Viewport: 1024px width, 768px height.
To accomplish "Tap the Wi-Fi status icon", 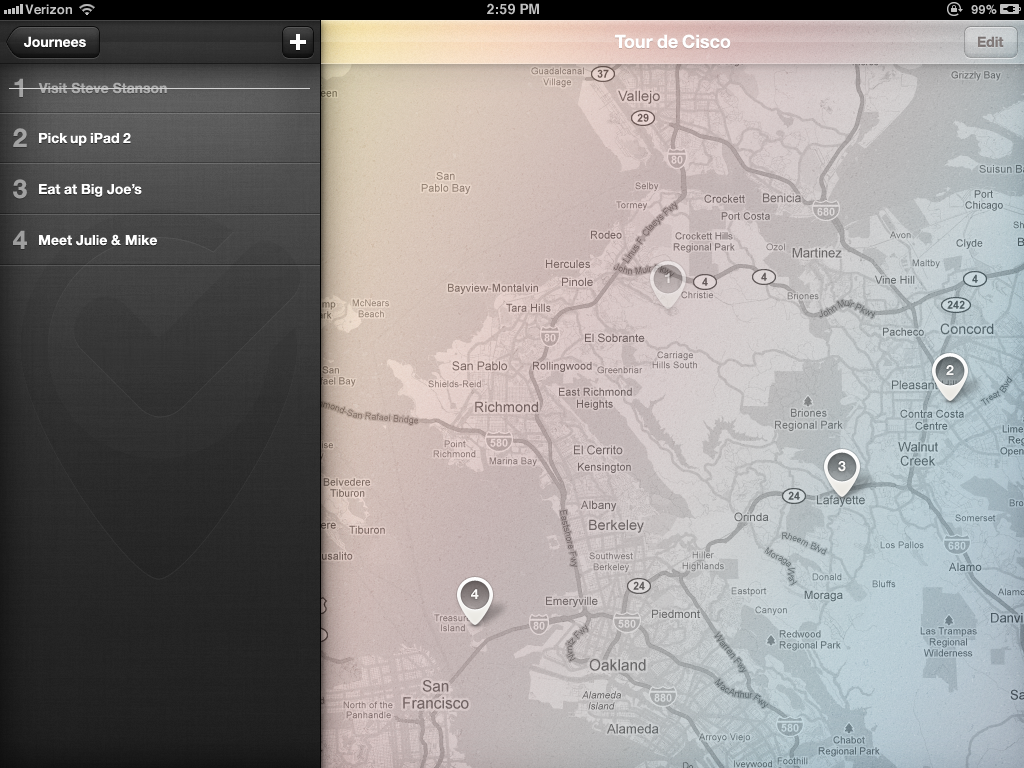I will (87, 9).
